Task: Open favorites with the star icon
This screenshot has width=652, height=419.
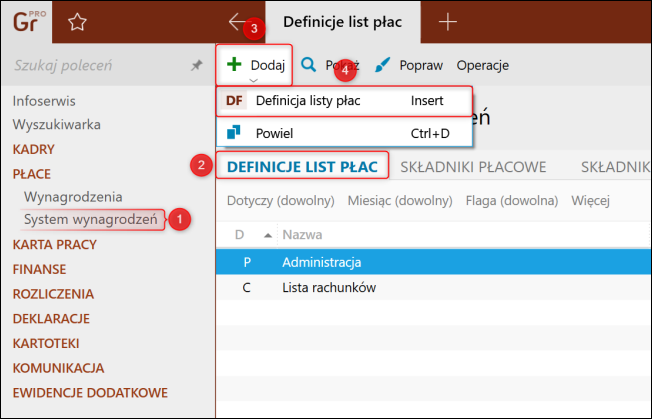Action: coord(77,22)
